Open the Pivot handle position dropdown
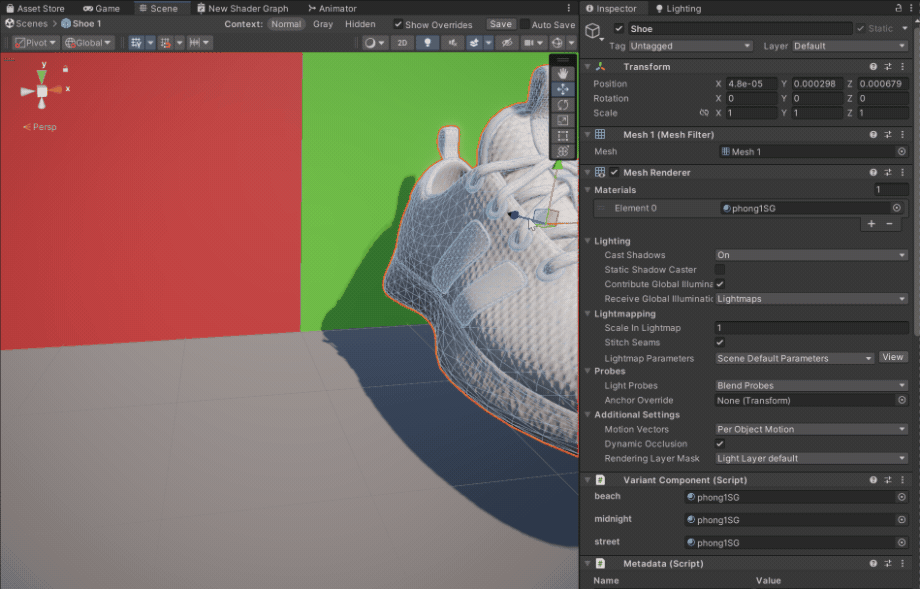Screen dimensions: 920x589 pyautogui.click(x=36, y=43)
